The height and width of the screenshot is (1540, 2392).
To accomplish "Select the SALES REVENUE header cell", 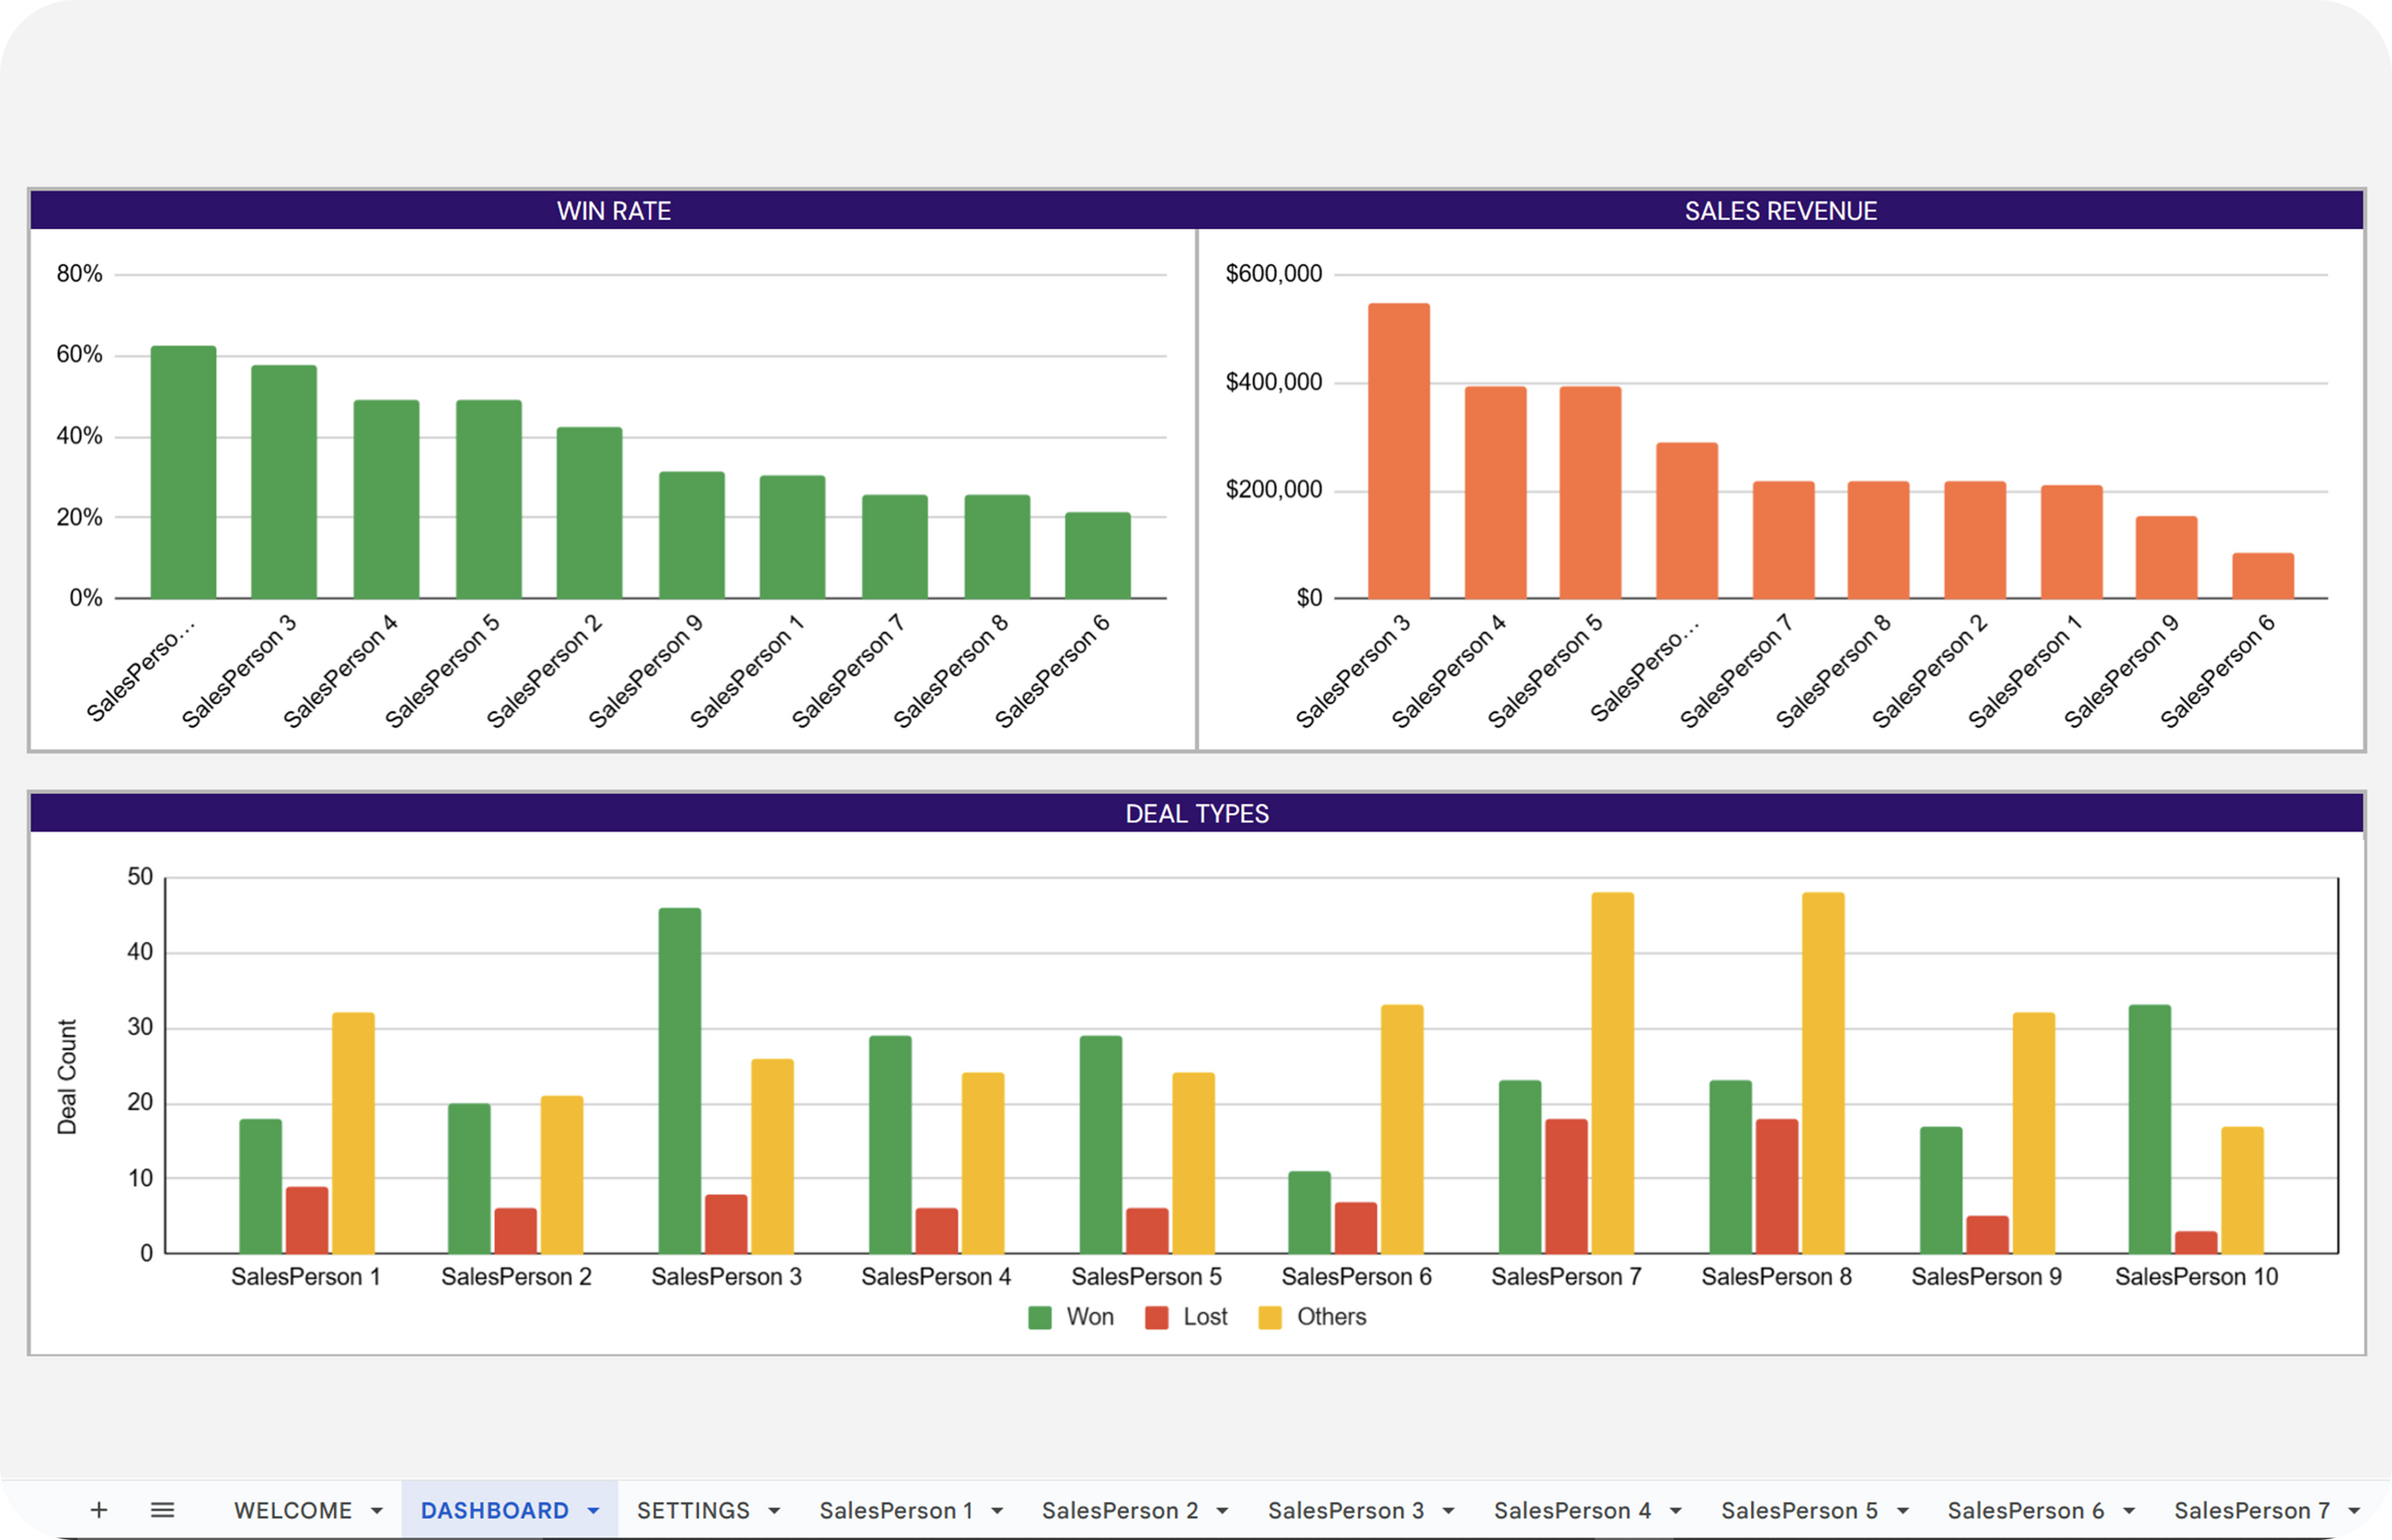I will [1780, 211].
